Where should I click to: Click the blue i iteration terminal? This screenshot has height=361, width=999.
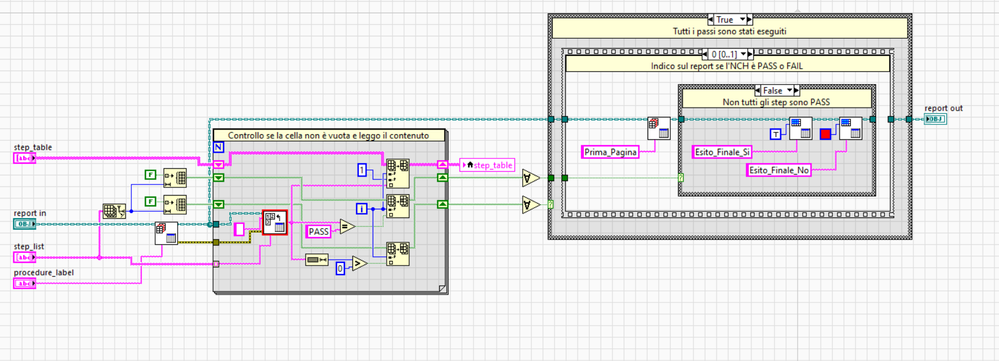point(361,208)
